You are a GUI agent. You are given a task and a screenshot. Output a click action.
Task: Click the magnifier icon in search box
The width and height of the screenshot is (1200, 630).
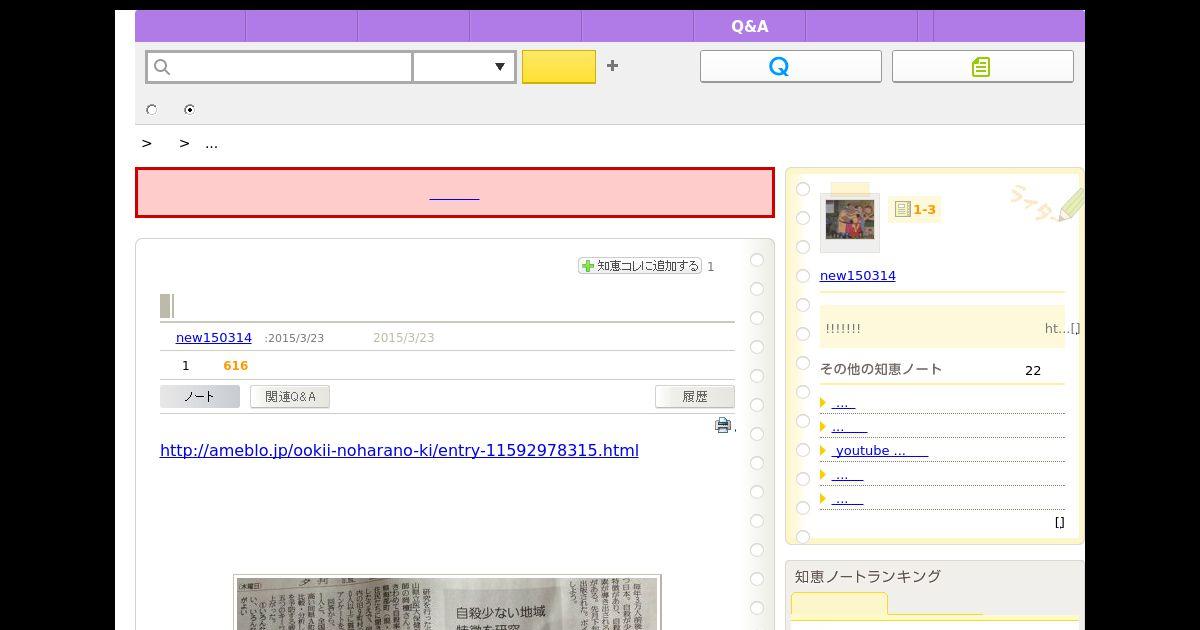(162, 67)
